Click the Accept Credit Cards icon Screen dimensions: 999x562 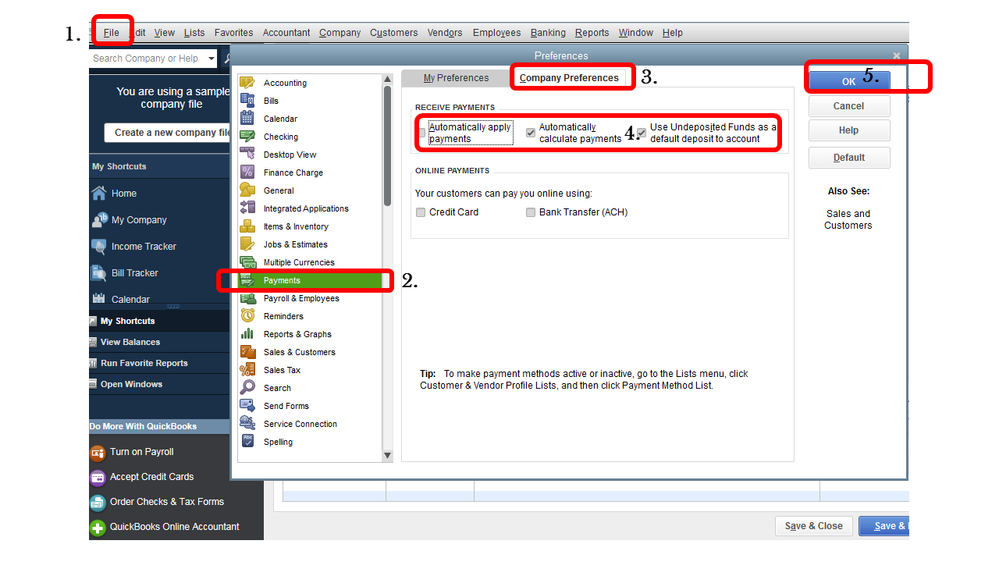(x=97, y=477)
